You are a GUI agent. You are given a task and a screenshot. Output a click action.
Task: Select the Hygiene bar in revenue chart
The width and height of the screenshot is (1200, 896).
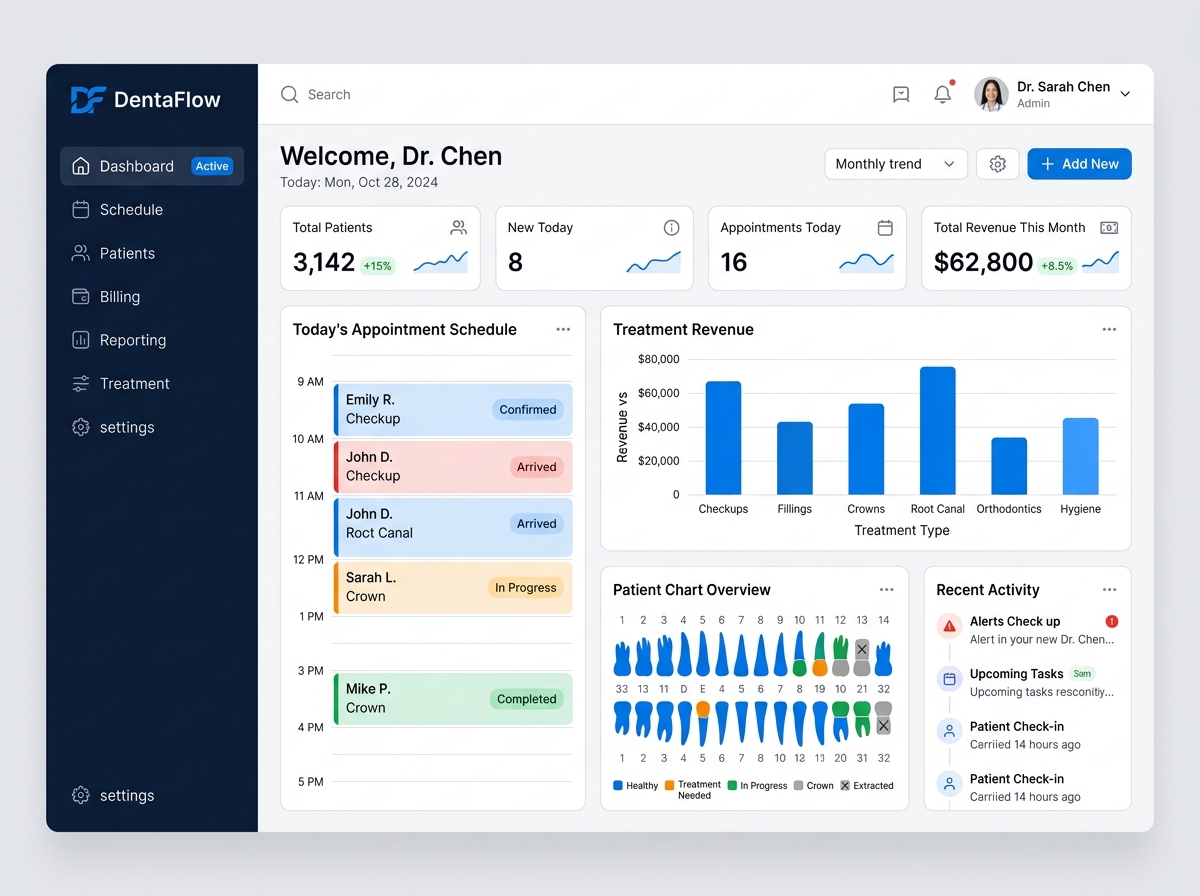[x=1080, y=456]
